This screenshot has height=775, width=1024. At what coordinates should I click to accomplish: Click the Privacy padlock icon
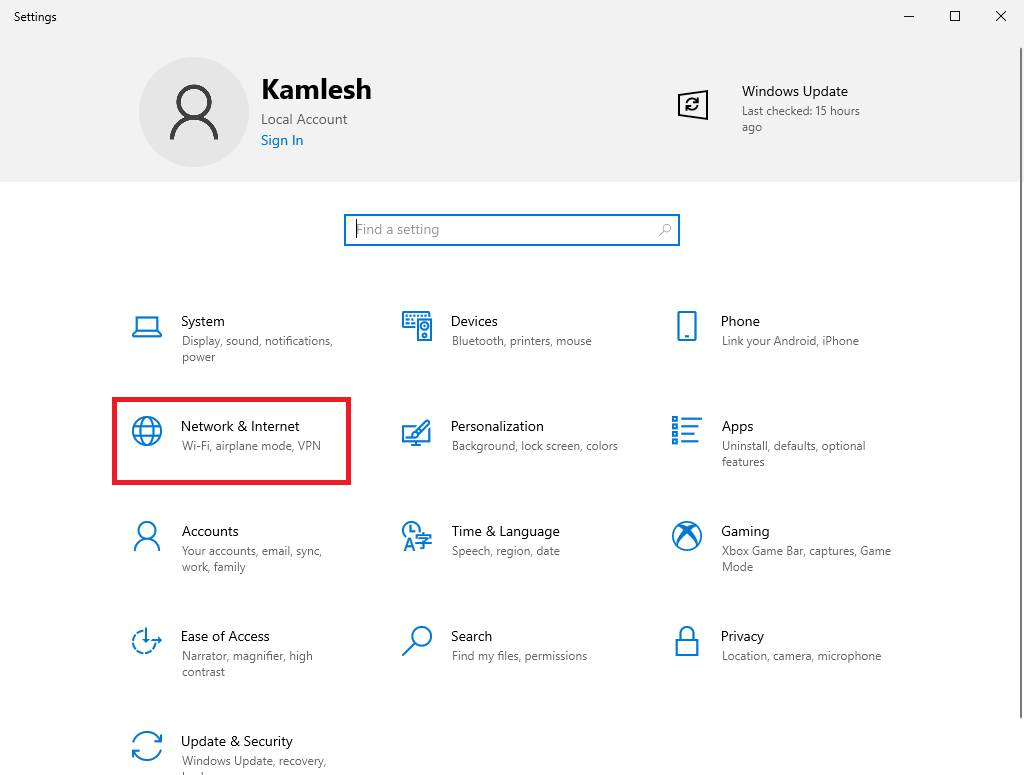click(686, 641)
